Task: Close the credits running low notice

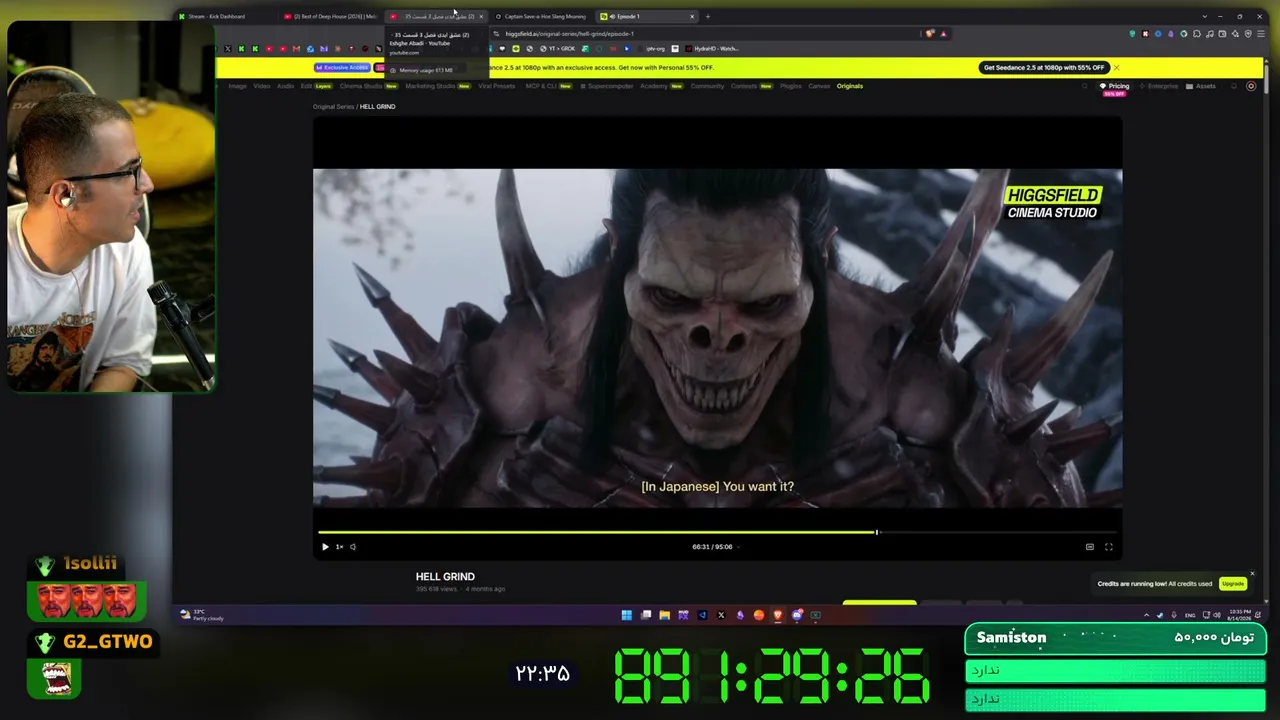Action: point(1252,574)
